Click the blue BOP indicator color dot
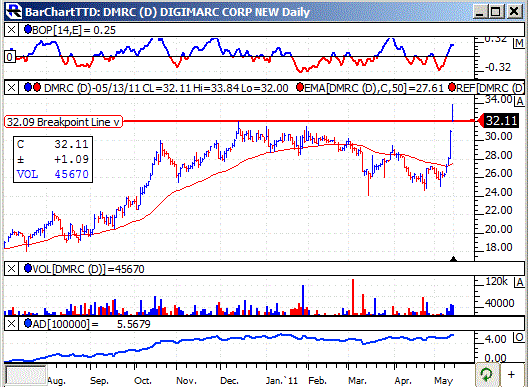Screen dimensions: 528x387 (x=28, y=30)
